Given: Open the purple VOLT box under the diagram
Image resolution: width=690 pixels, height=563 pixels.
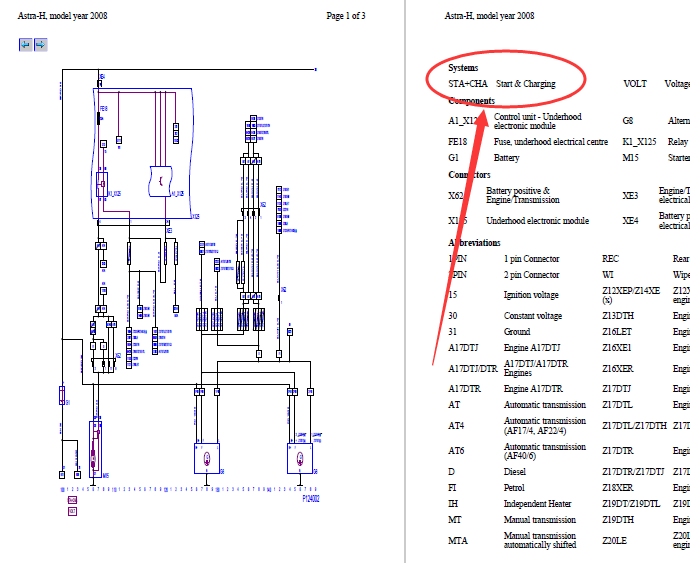Looking at the screenshot, I should 73,511.
